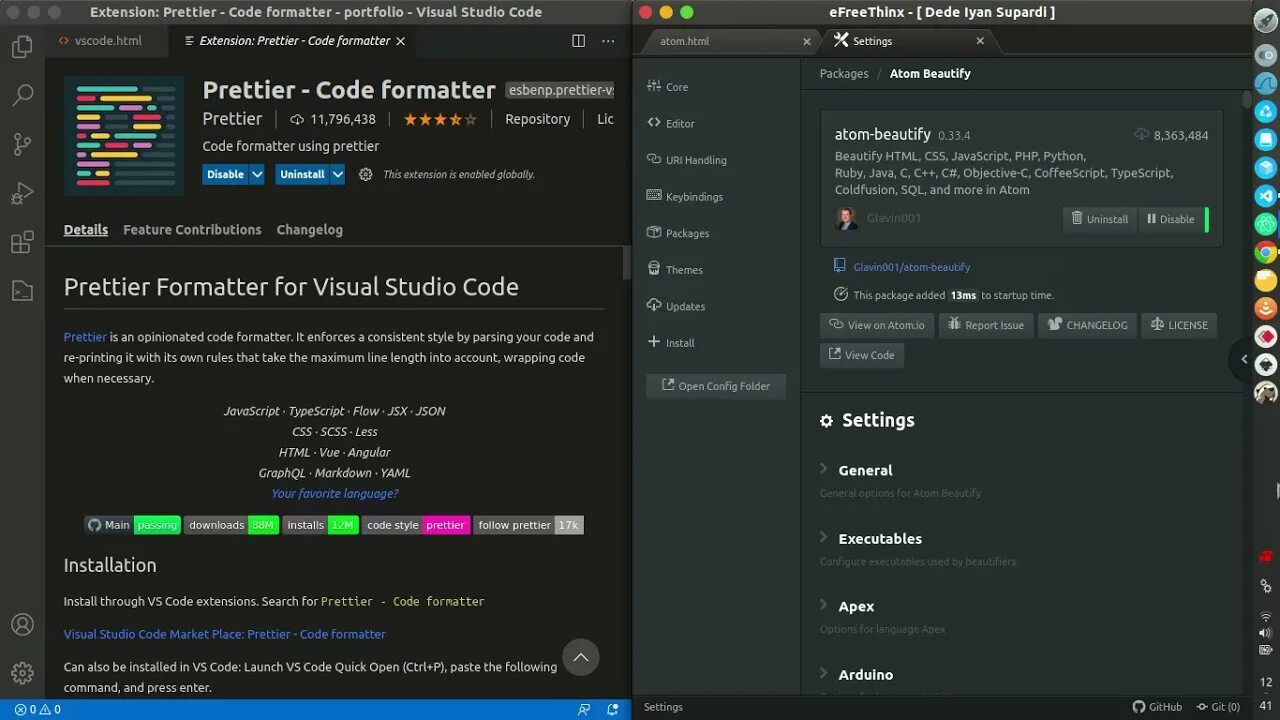Click the star rating of Prettier extension

pos(440,119)
